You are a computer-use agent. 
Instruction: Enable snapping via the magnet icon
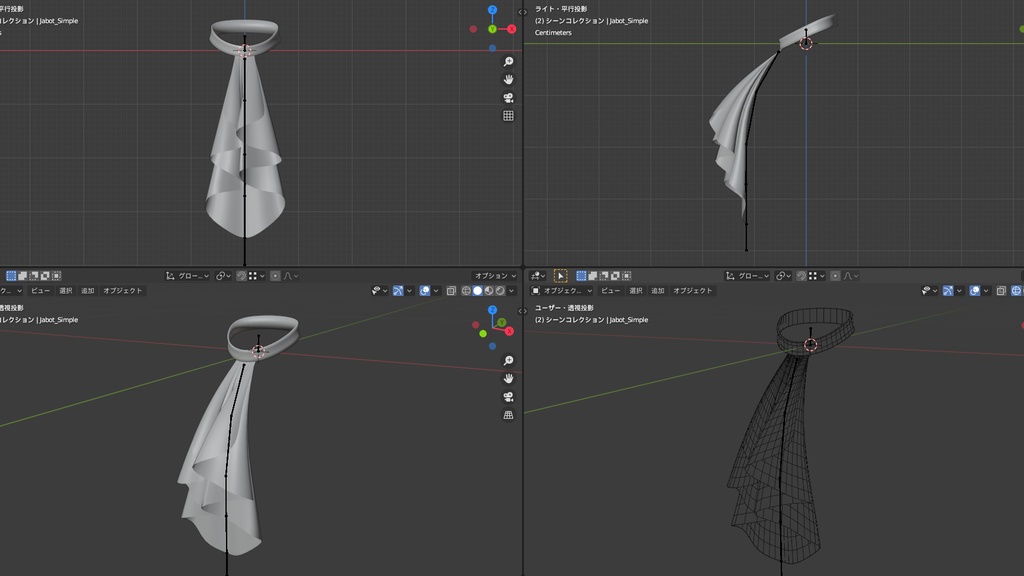coord(242,276)
